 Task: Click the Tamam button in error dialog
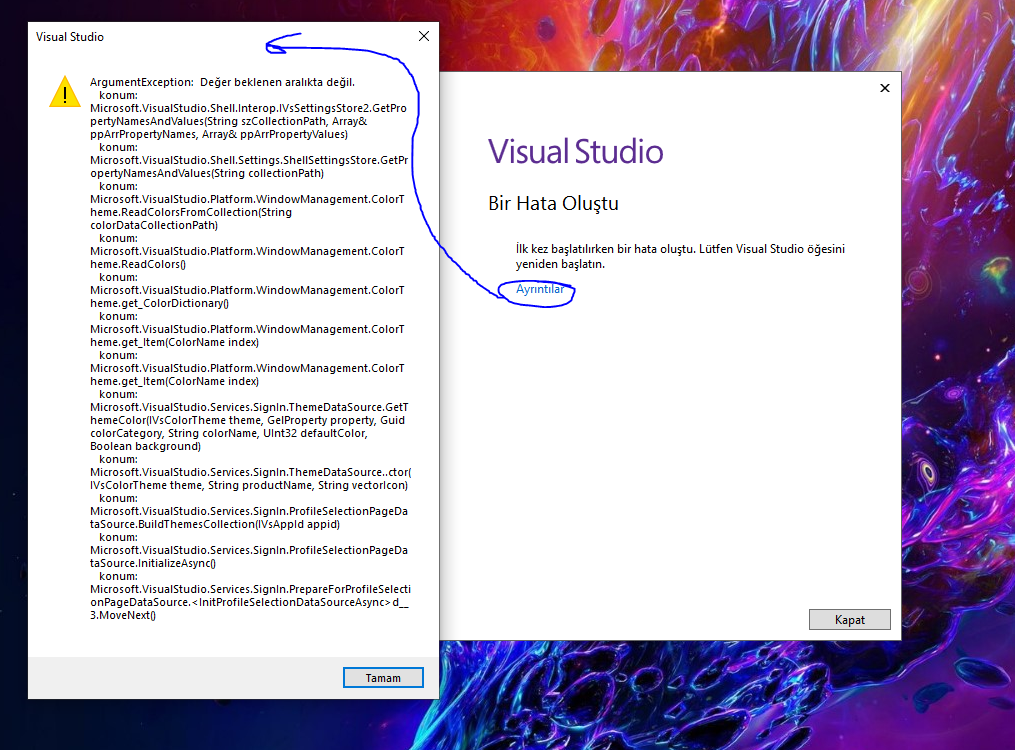tap(383, 678)
